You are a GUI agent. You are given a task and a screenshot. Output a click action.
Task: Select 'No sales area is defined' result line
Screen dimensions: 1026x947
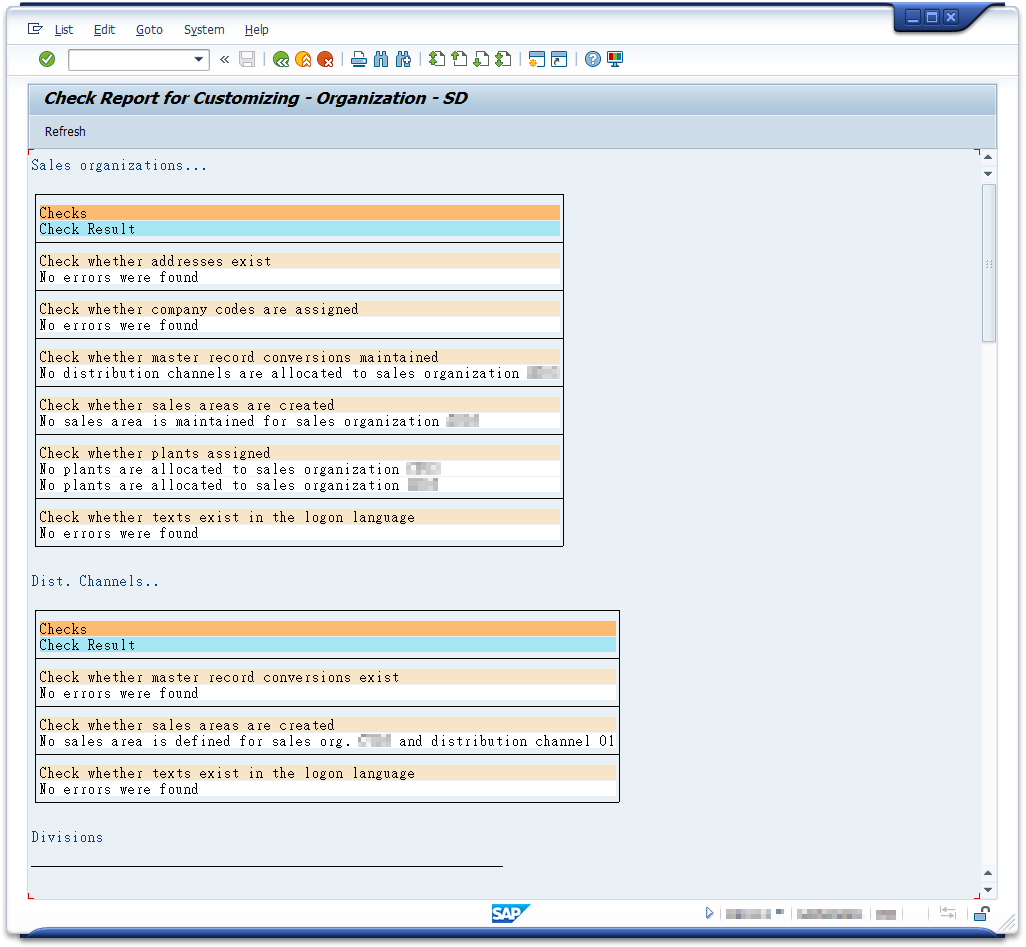pos(327,742)
